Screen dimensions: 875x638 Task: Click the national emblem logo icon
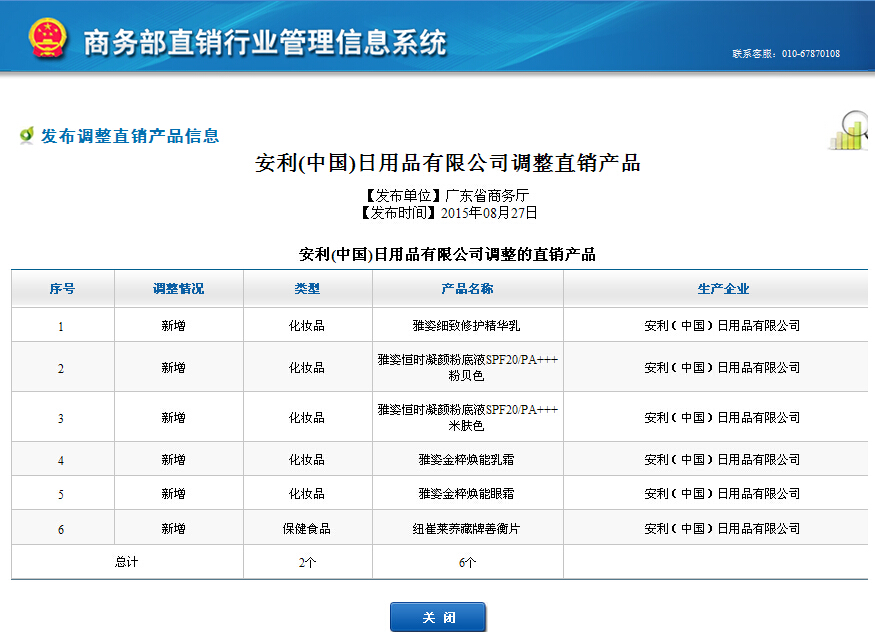click(46, 39)
